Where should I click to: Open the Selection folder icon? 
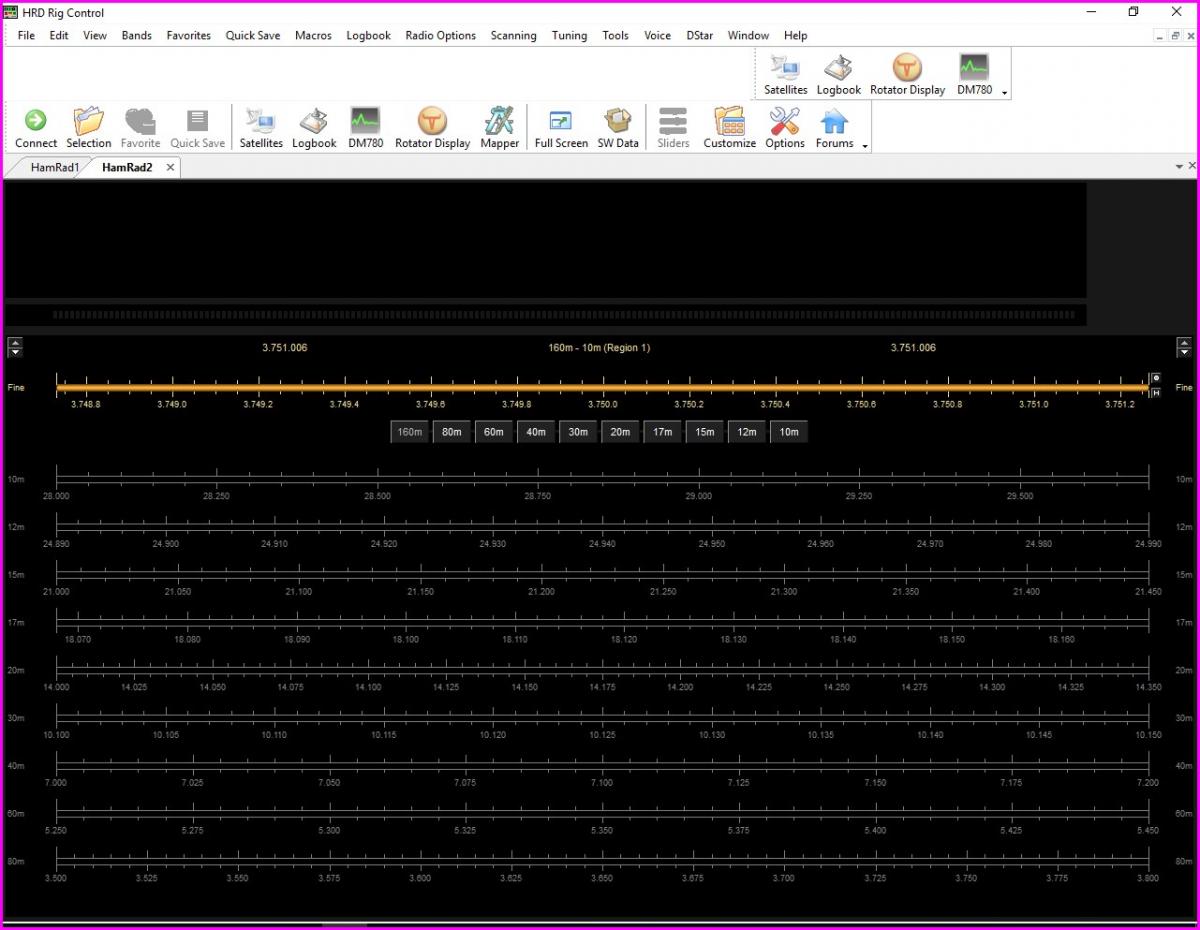89,122
